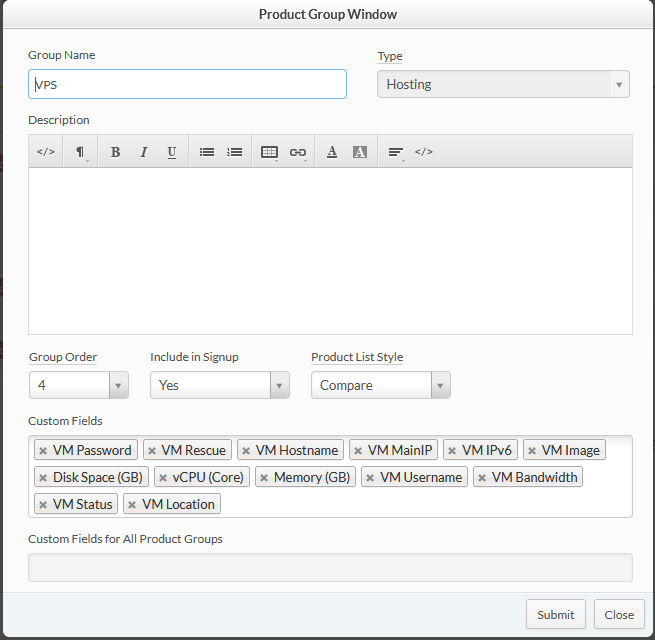Image resolution: width=655 pixels, height=640 pixels.
Task: Remove Disk Space (GB) field tag
Action: tap(43, 478)
